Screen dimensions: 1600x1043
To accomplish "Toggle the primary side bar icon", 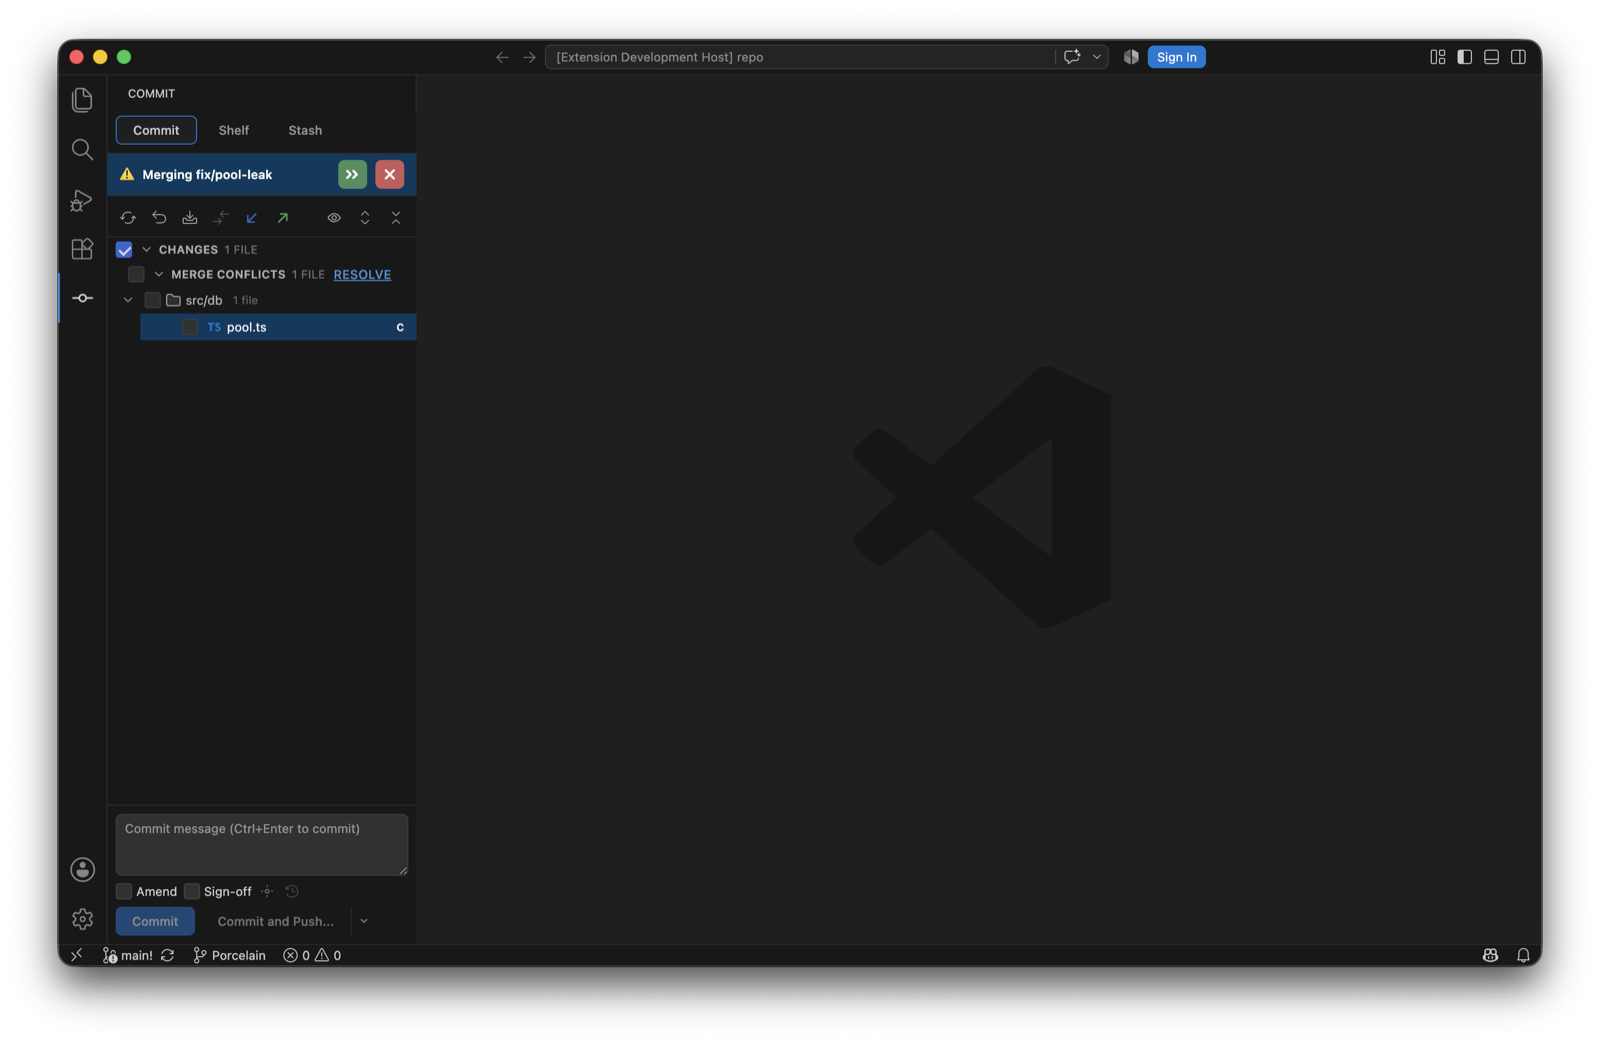I will click(x=1465, y=57).
